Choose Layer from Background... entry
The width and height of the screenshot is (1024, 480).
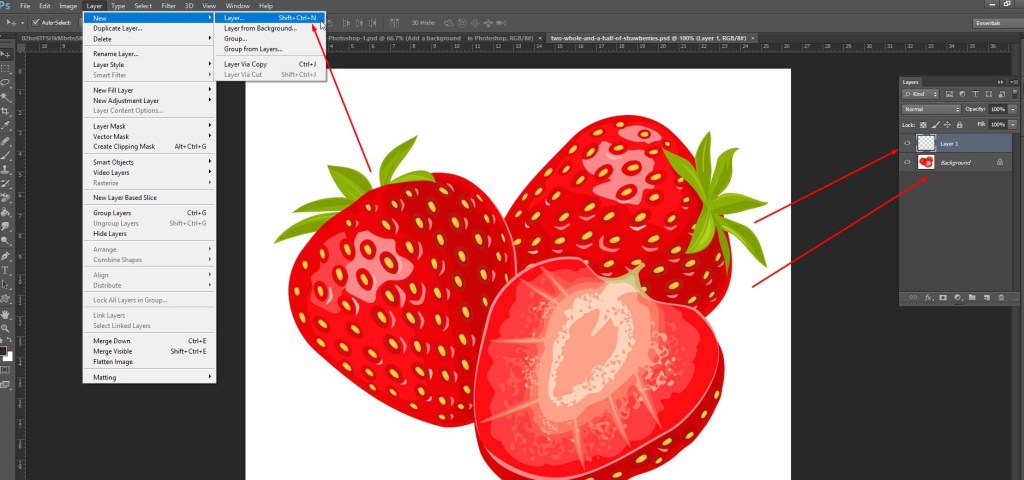[270, 28]
